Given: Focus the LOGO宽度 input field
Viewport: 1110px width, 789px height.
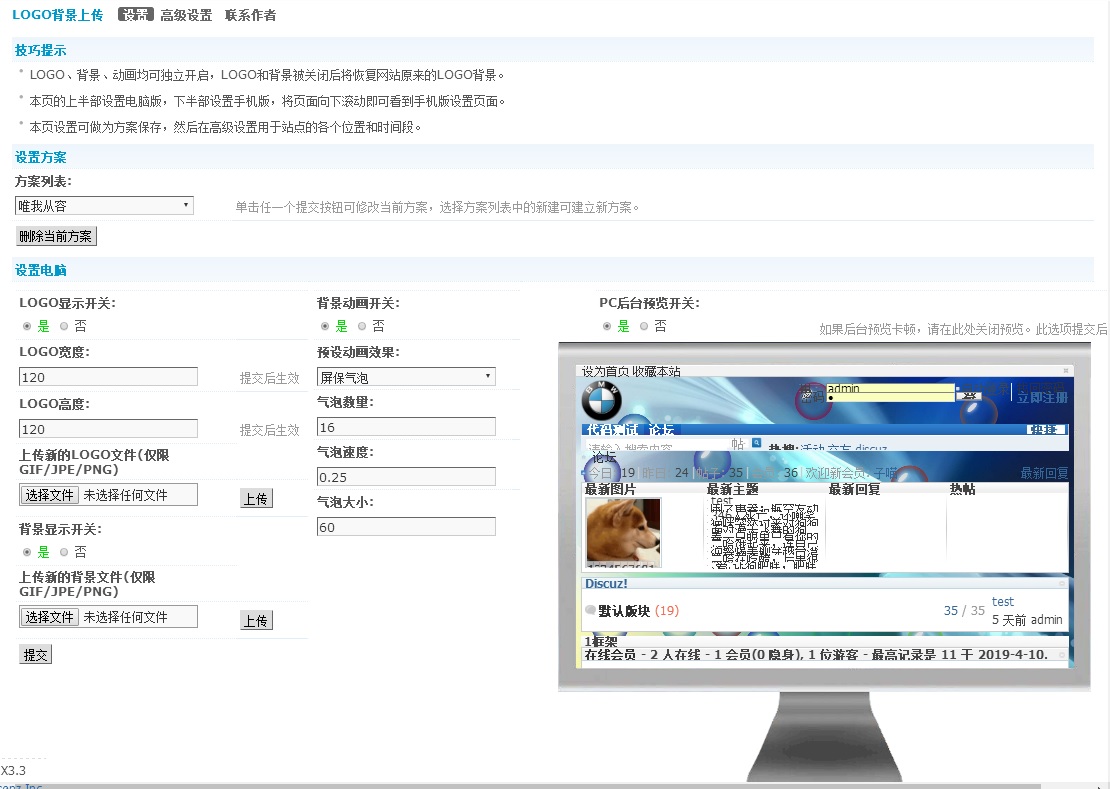Looking at the screenshot, I should click(x=108, y=376).
